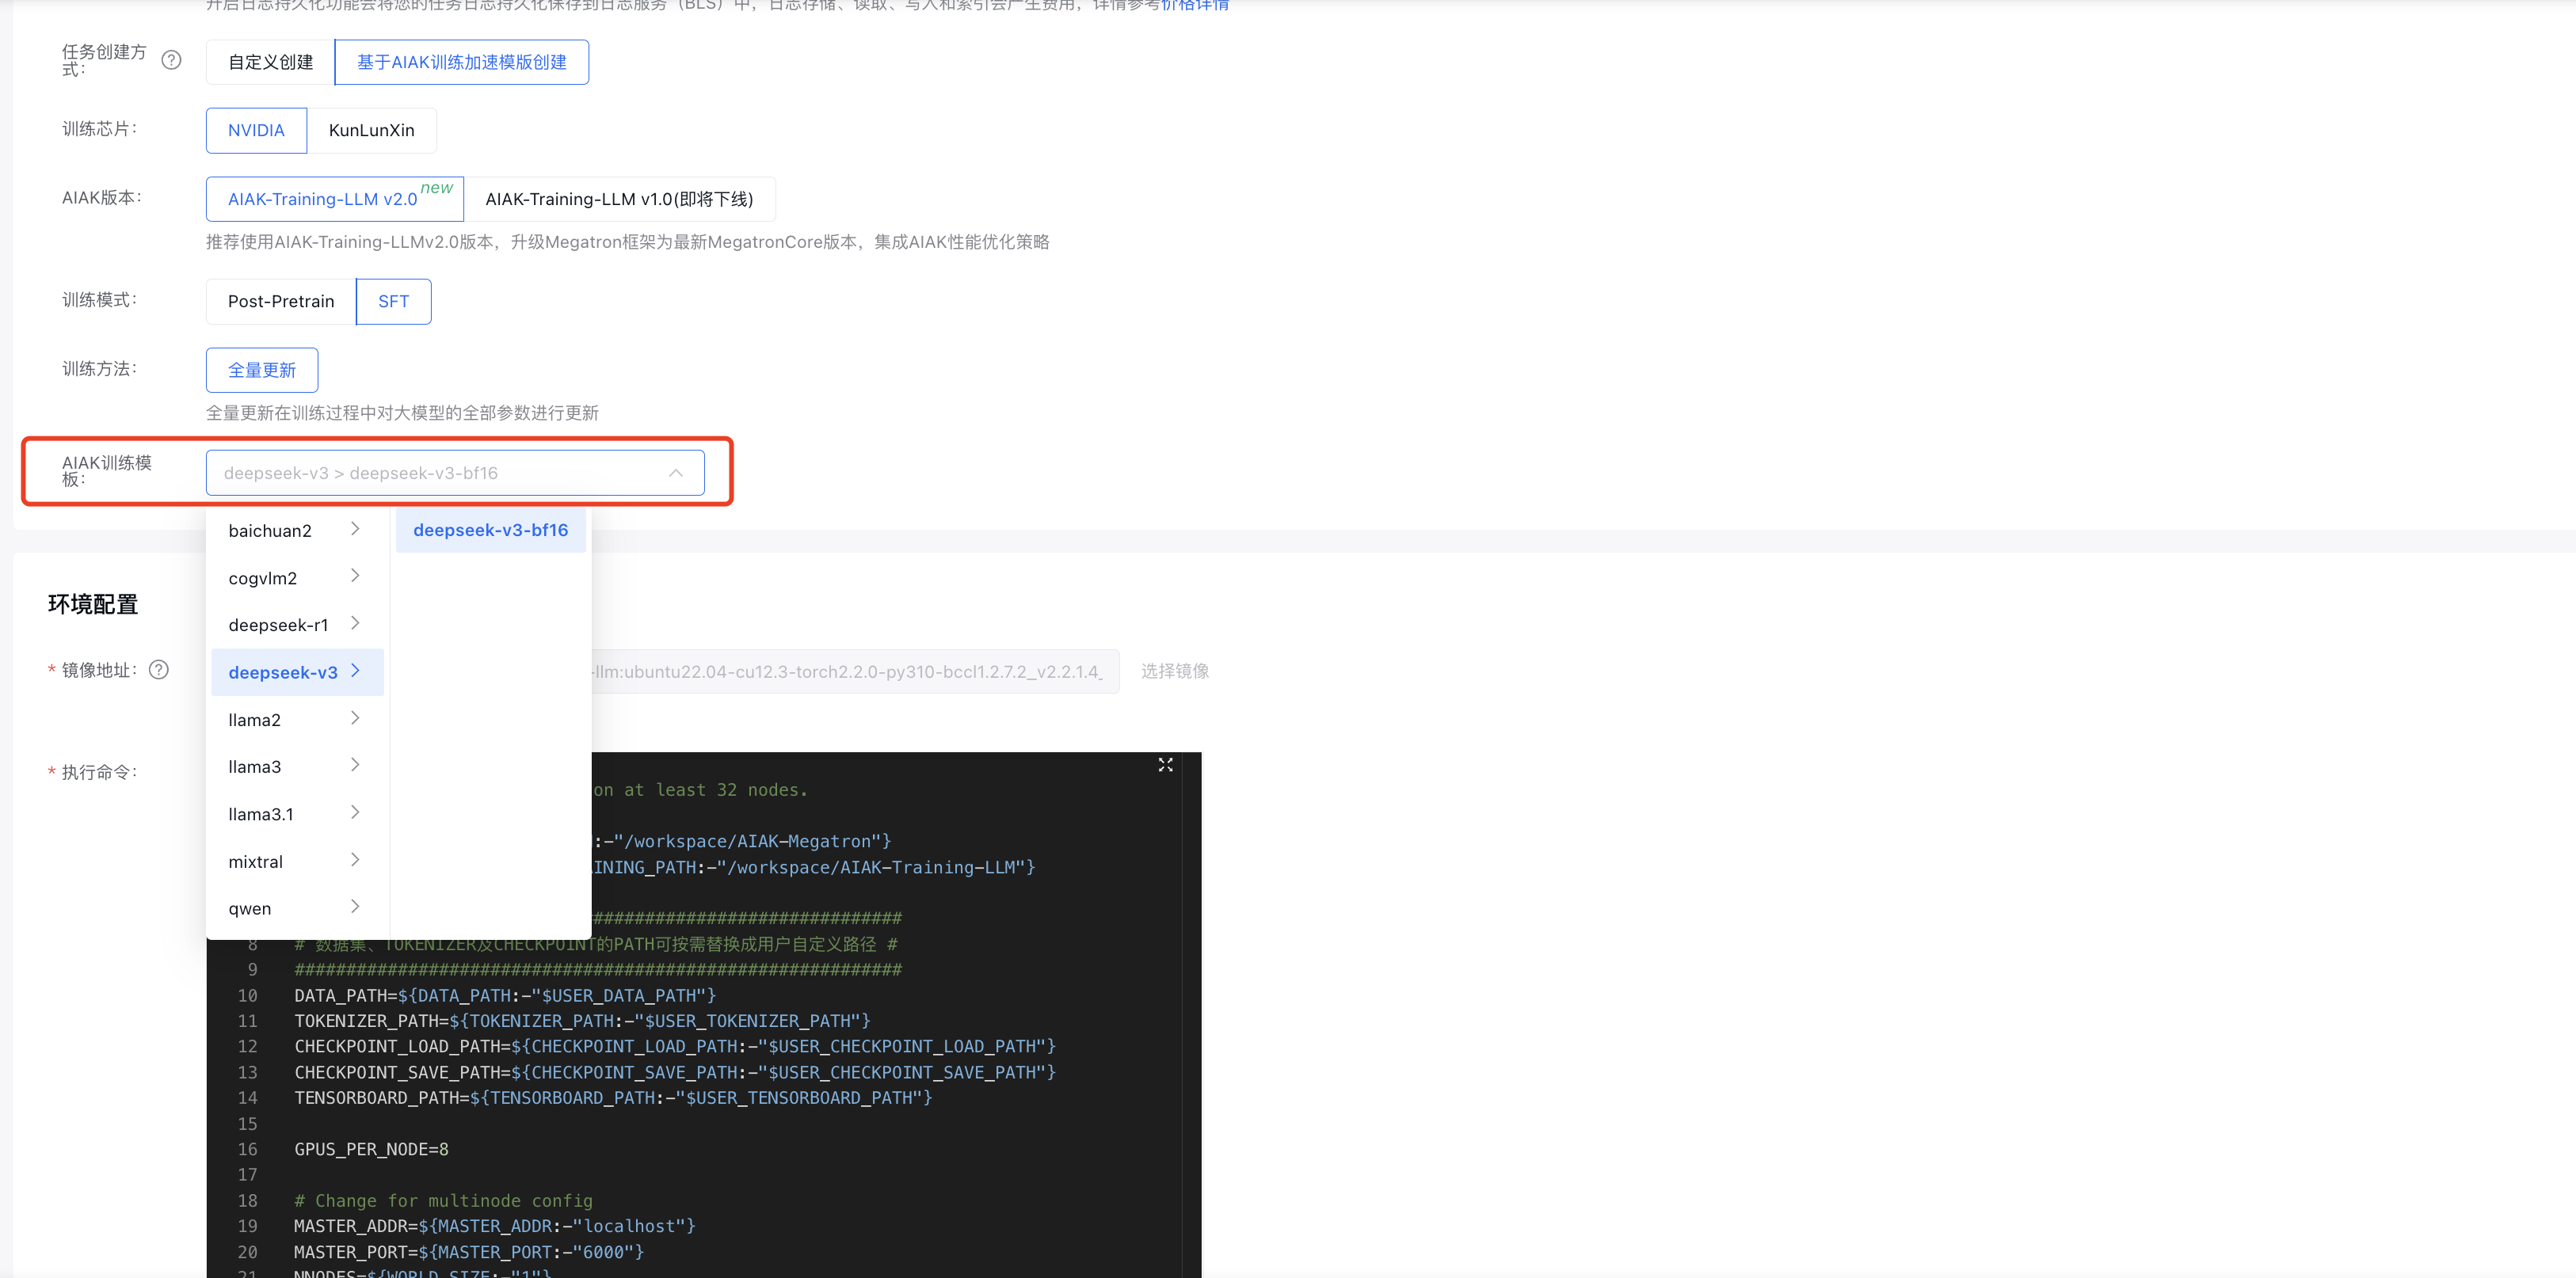Image resolution: width=2576 pixels, height=1278 pixels.
Task: Select 基于AIAK训练加速模版创建 option
Action: 462,62
